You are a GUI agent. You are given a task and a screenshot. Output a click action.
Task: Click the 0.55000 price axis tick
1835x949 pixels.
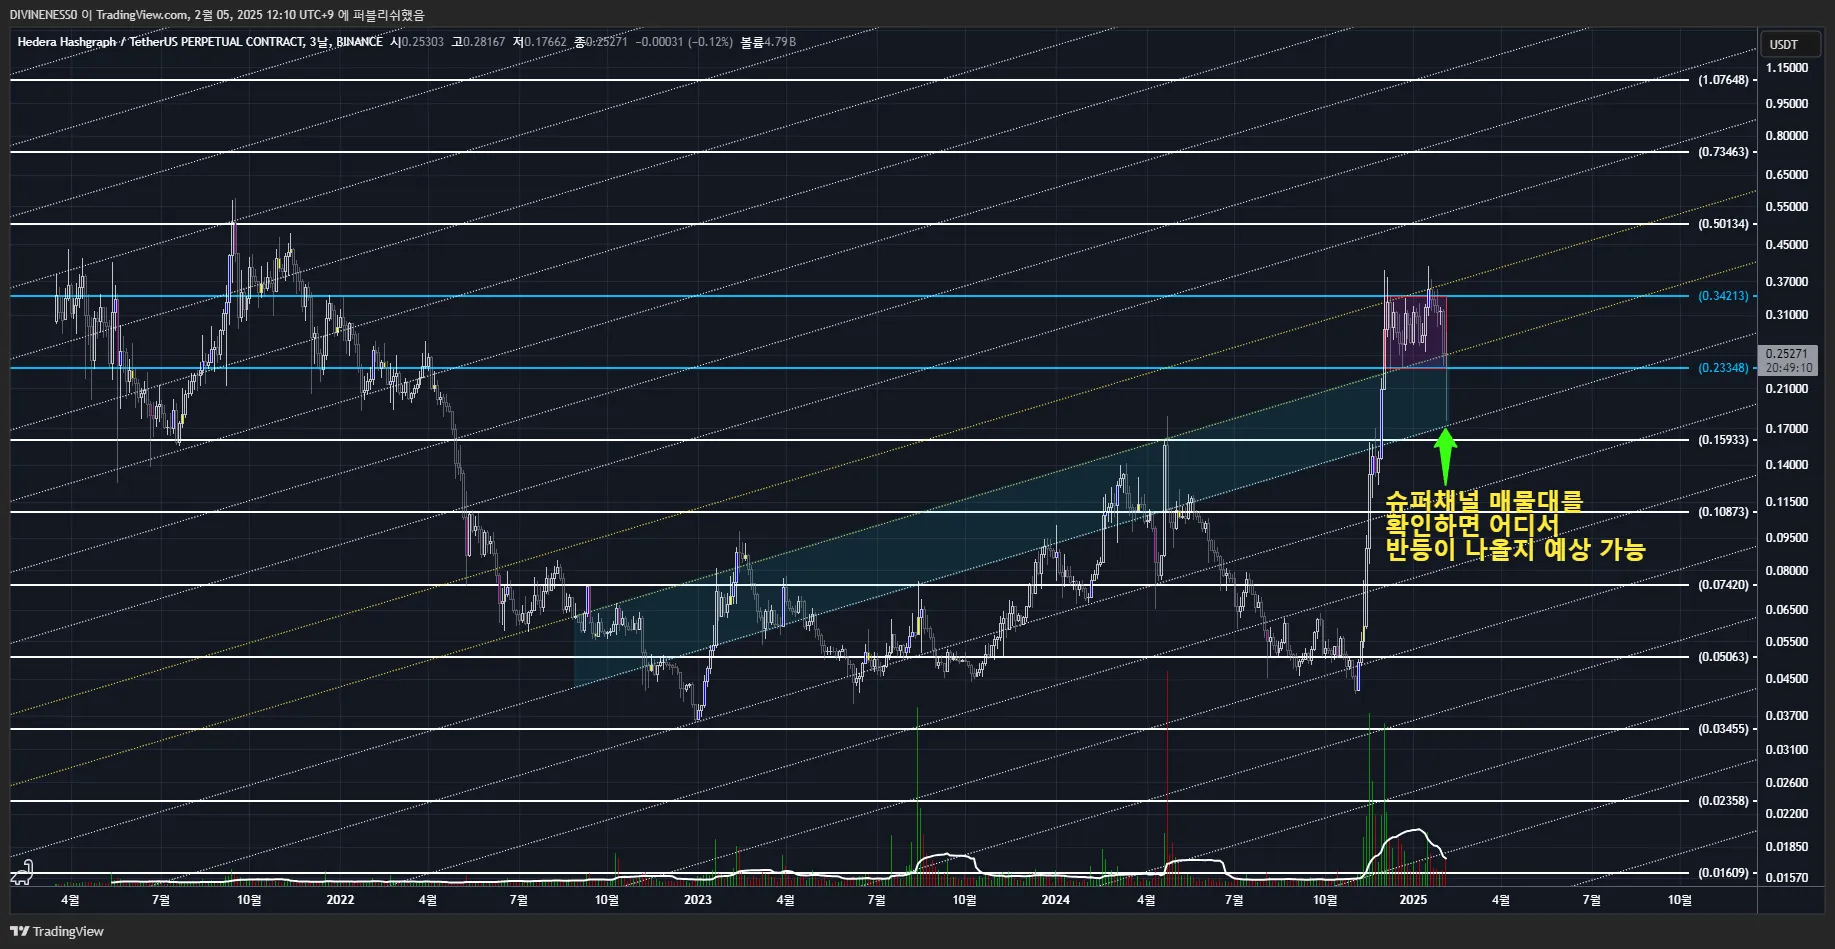point(1787,207)
